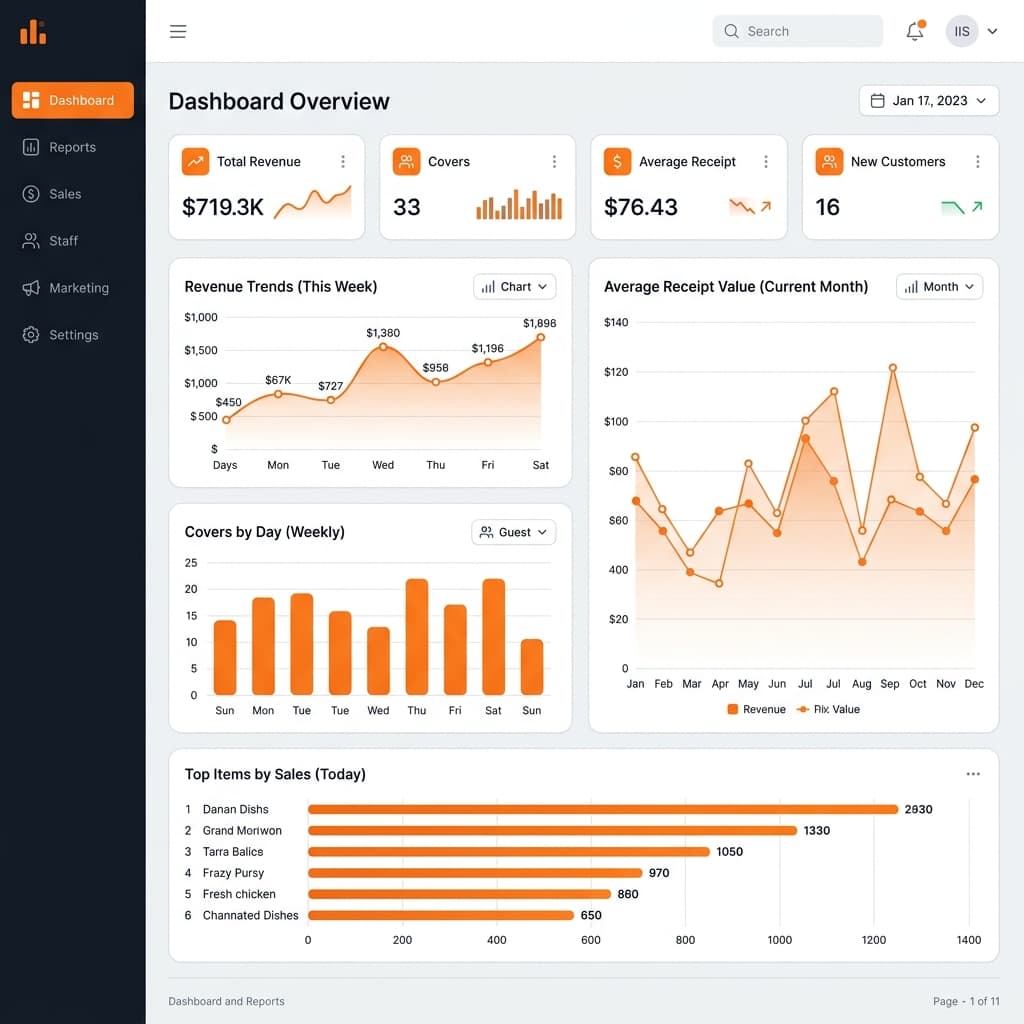Open Top Items by Sales options menu
This screenshot has width=1024, height=1024.
tap(972, 773)
